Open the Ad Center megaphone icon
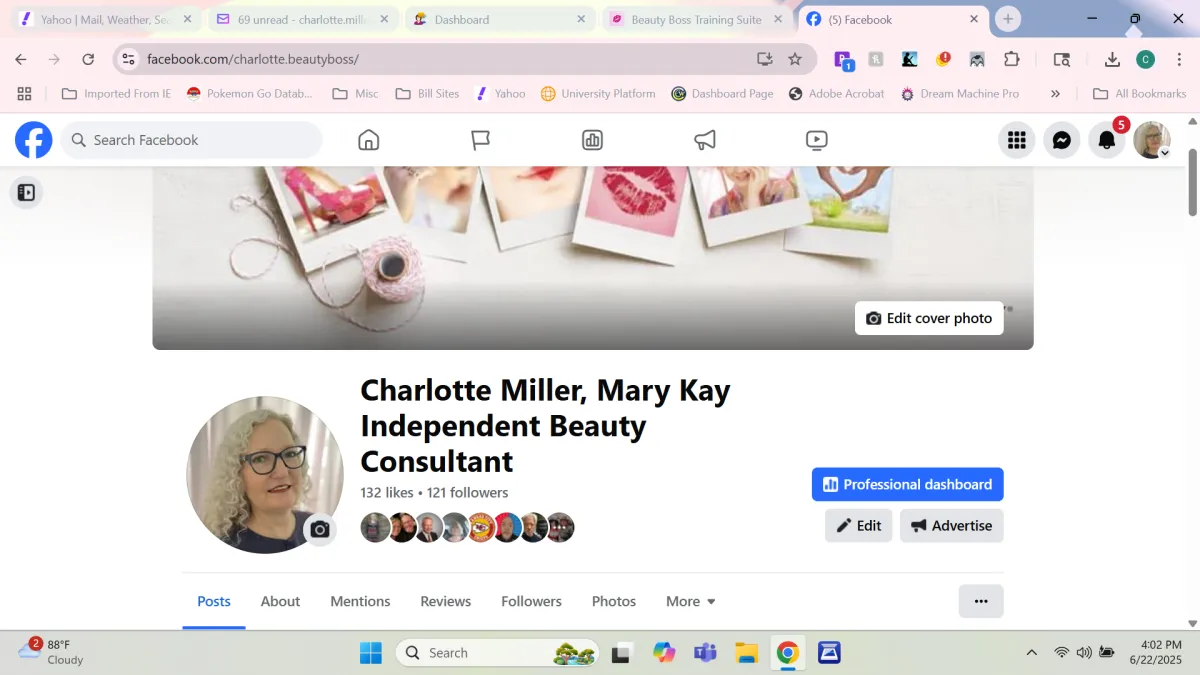Screen dimensions: 1200x675 click(x=705, y=140)
